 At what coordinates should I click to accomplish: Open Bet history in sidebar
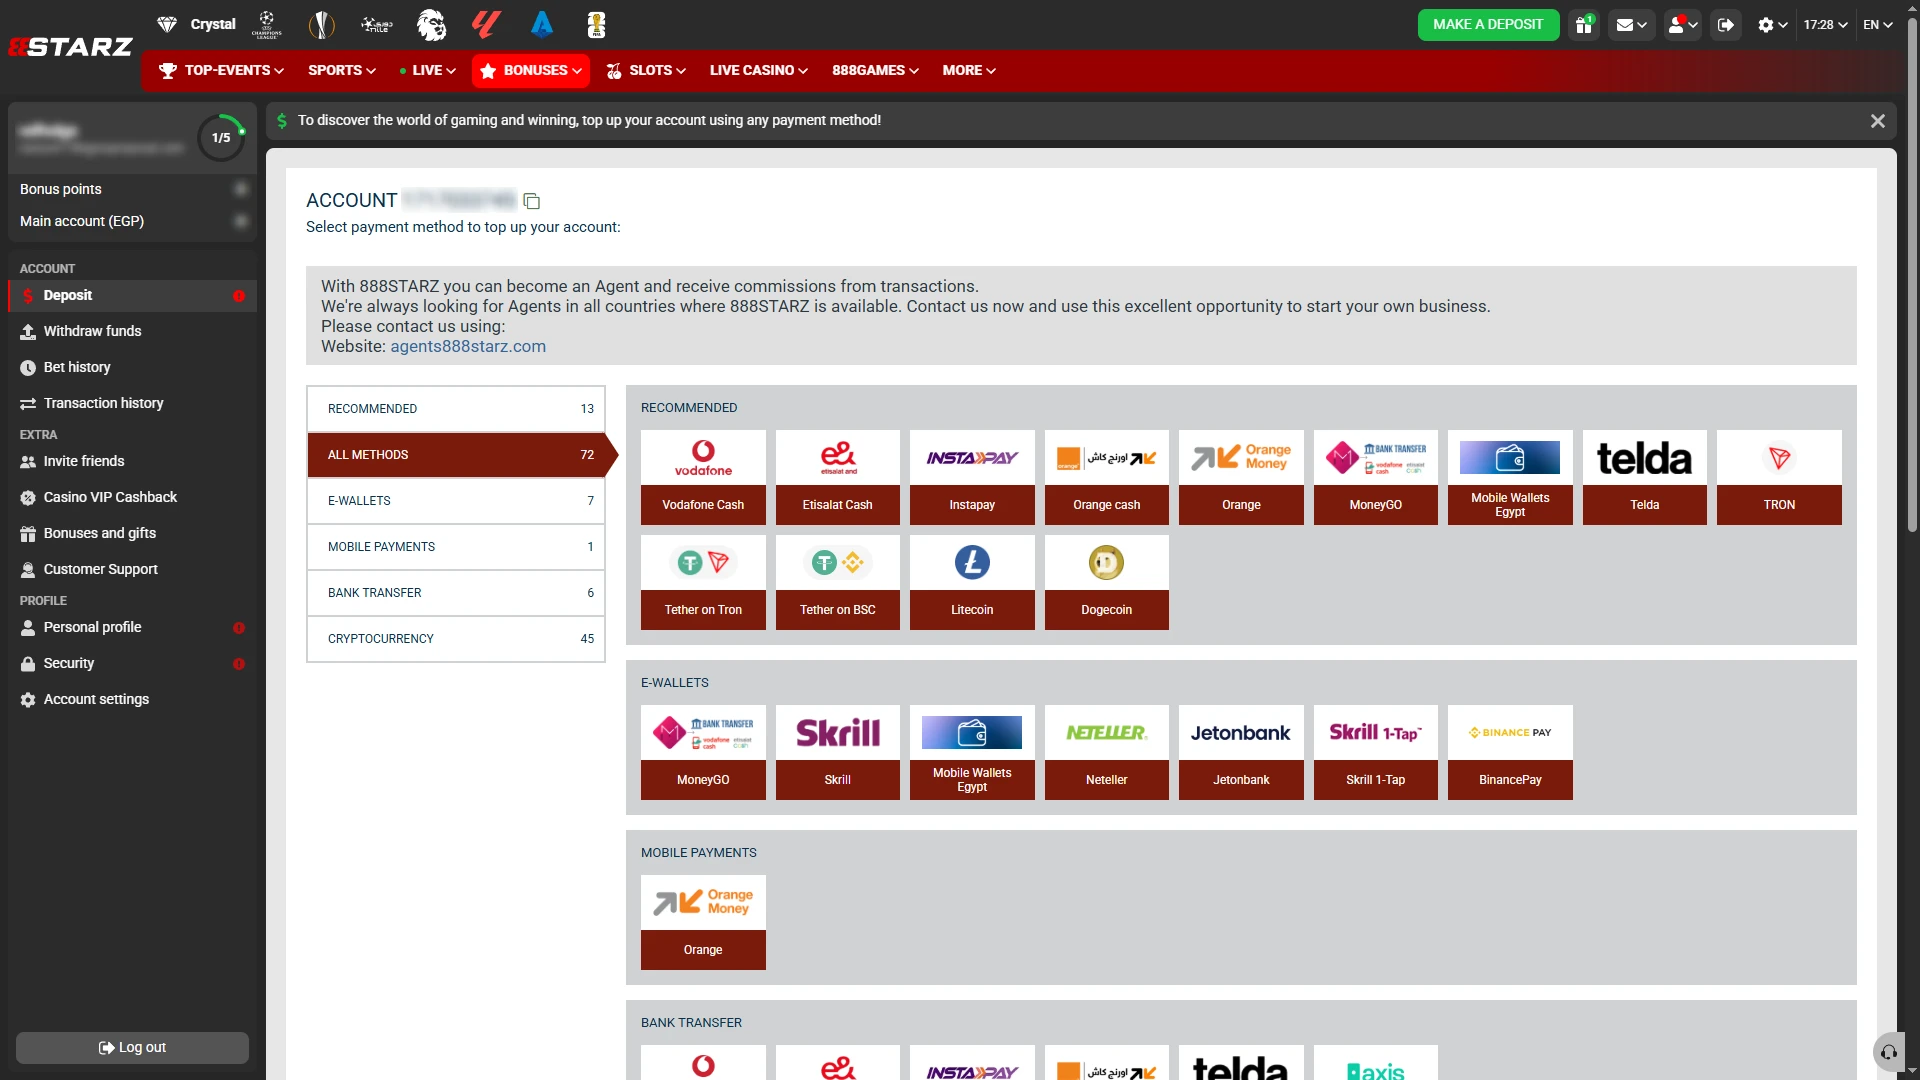(132, 367)
